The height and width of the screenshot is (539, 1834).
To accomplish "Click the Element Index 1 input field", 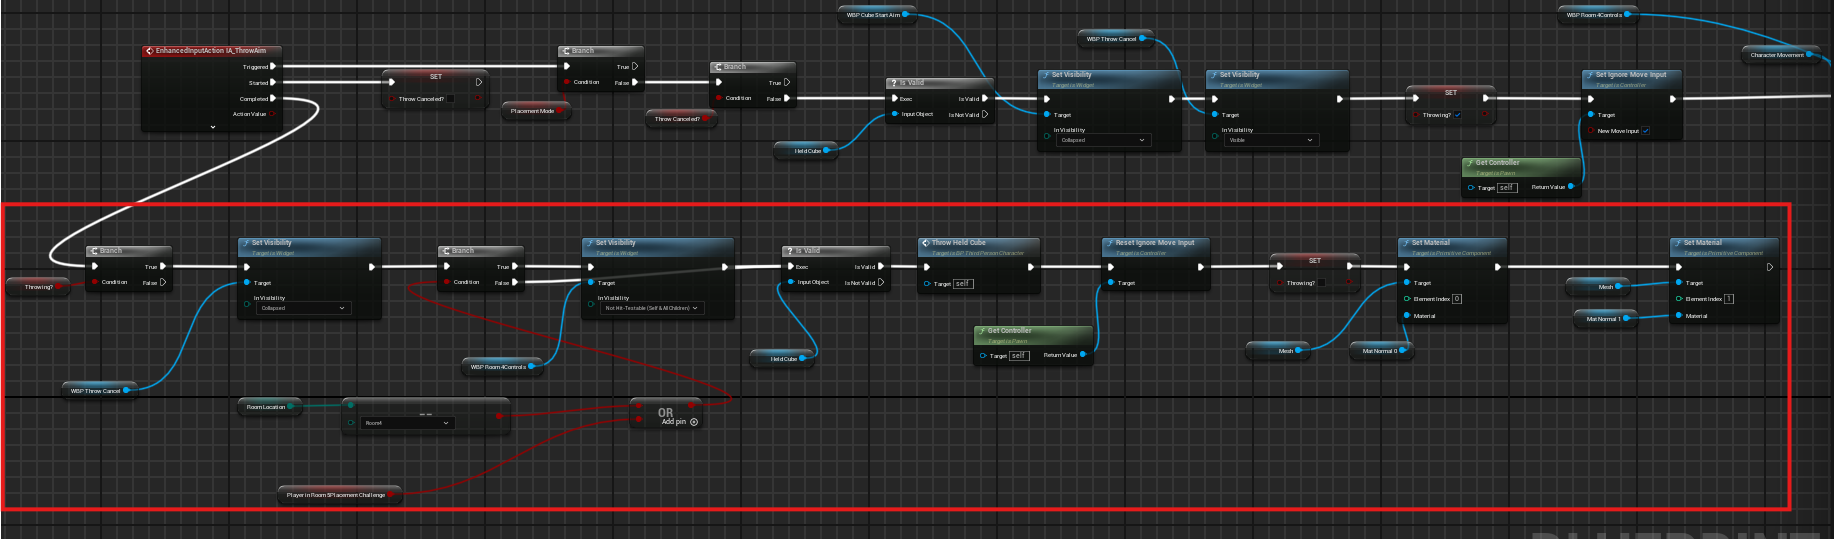I will click(1729, 299).
